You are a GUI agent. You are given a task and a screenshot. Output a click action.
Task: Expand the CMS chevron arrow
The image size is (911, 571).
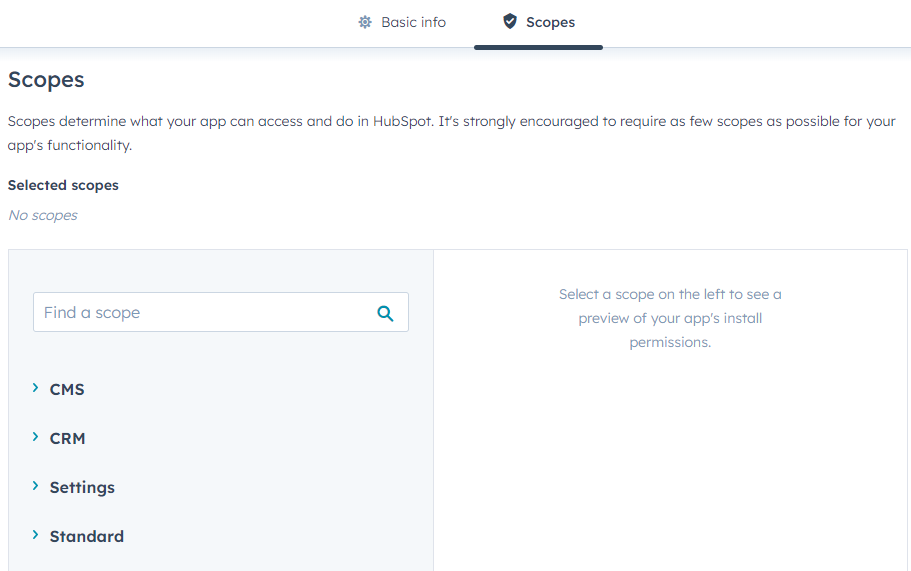point(35,388)
